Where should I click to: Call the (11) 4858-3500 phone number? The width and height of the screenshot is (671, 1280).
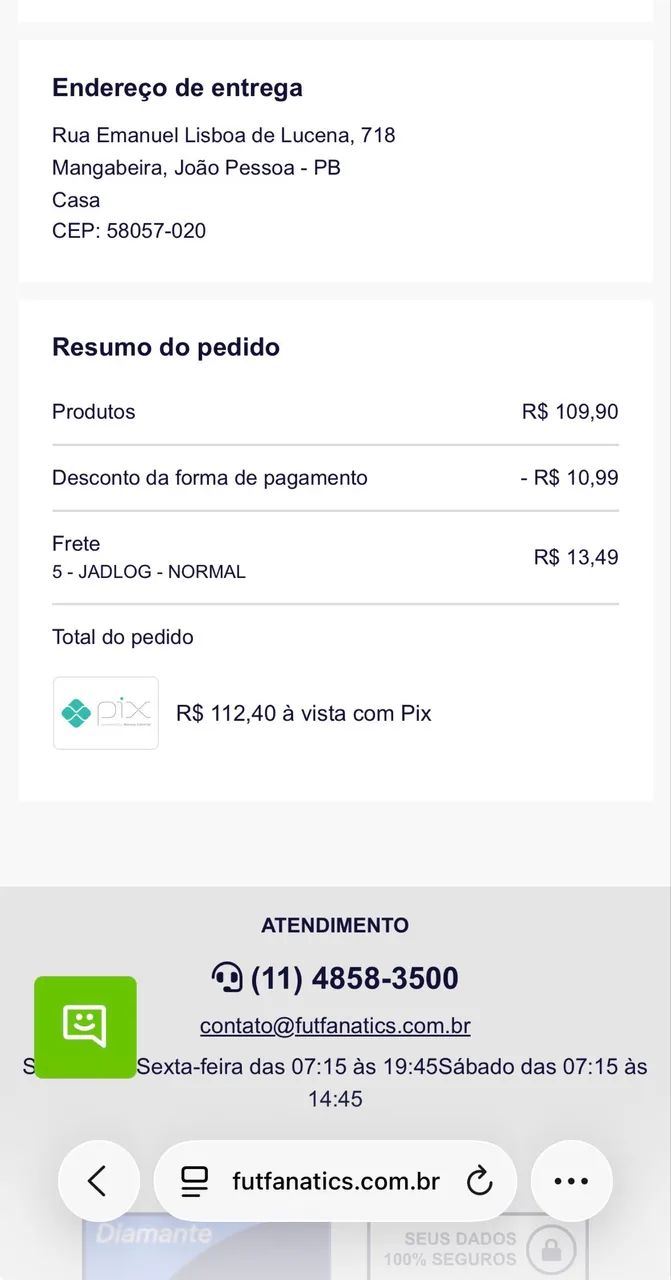pos(354,978)
